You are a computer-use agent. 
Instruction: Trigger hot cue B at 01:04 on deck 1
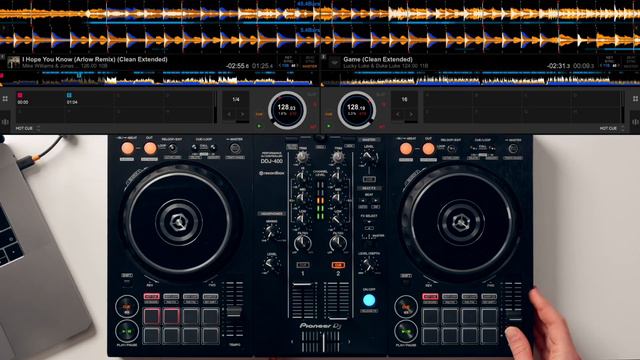click(89, 100)
